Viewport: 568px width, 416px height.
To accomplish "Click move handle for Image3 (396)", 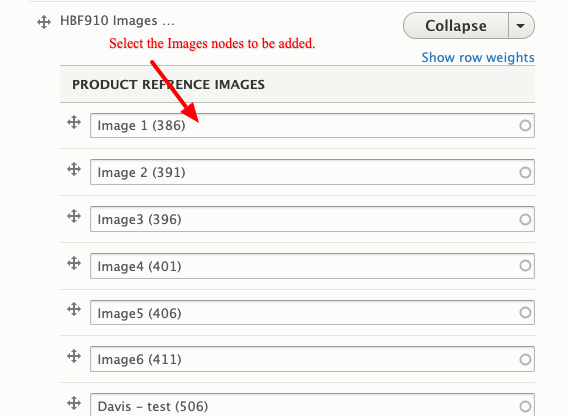I will click(74, 216).
